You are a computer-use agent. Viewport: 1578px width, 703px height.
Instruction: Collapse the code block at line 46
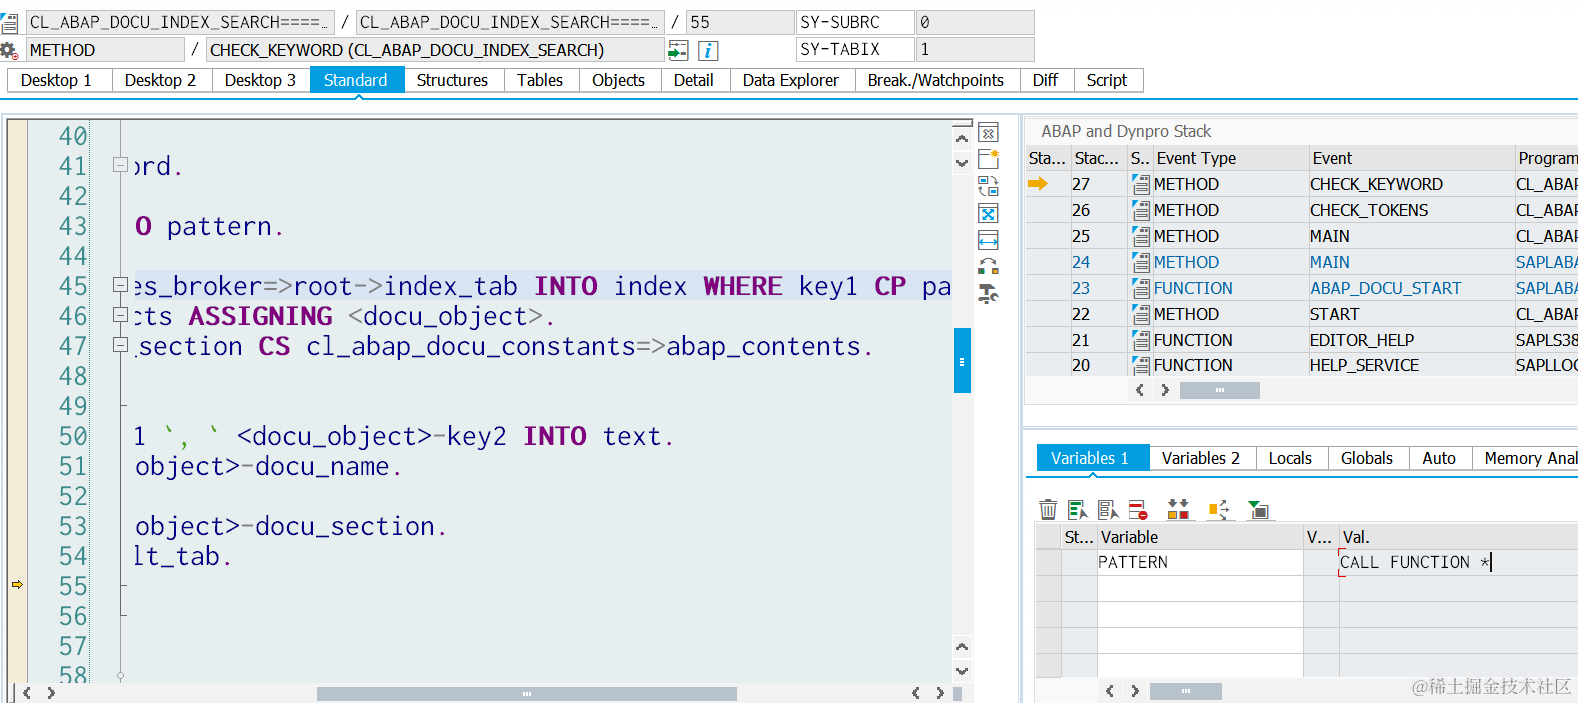(120, 315)
